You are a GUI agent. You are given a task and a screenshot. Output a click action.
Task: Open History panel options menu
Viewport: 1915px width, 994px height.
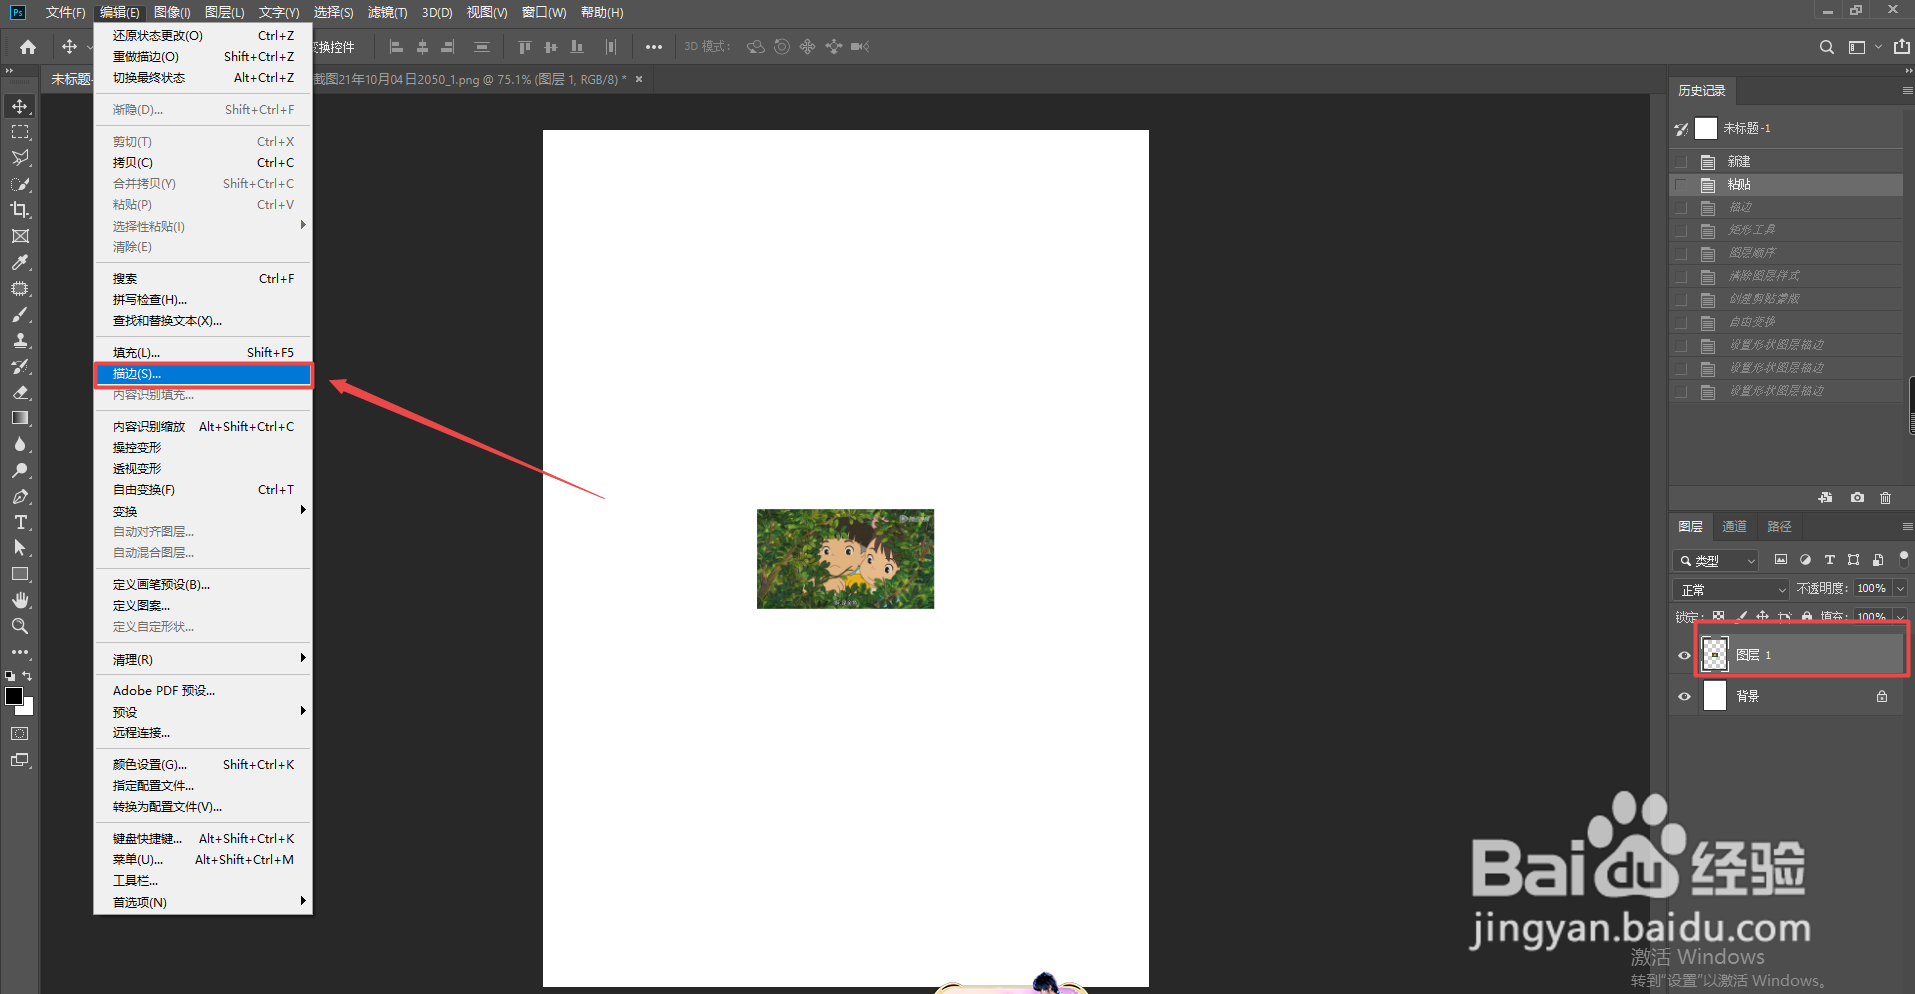click(1907, 90)
